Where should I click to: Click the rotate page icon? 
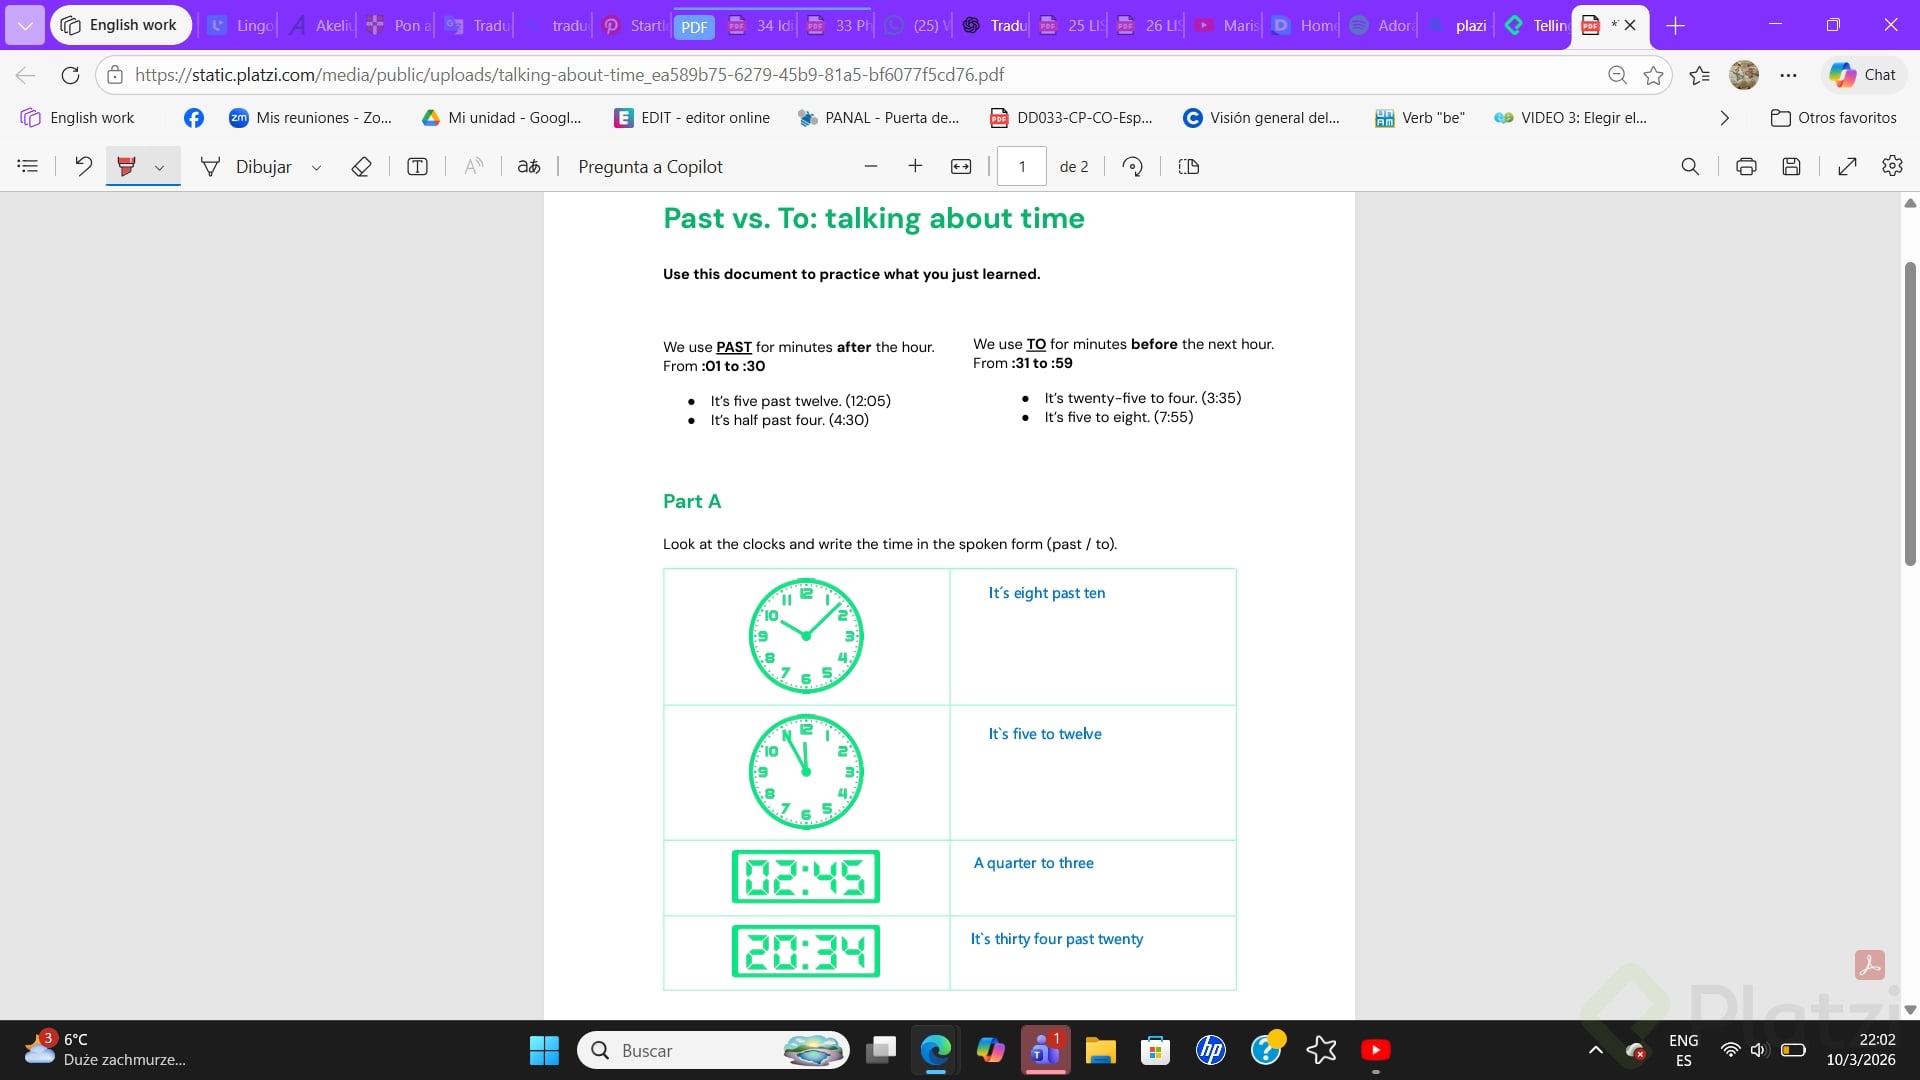(1132, 167)
